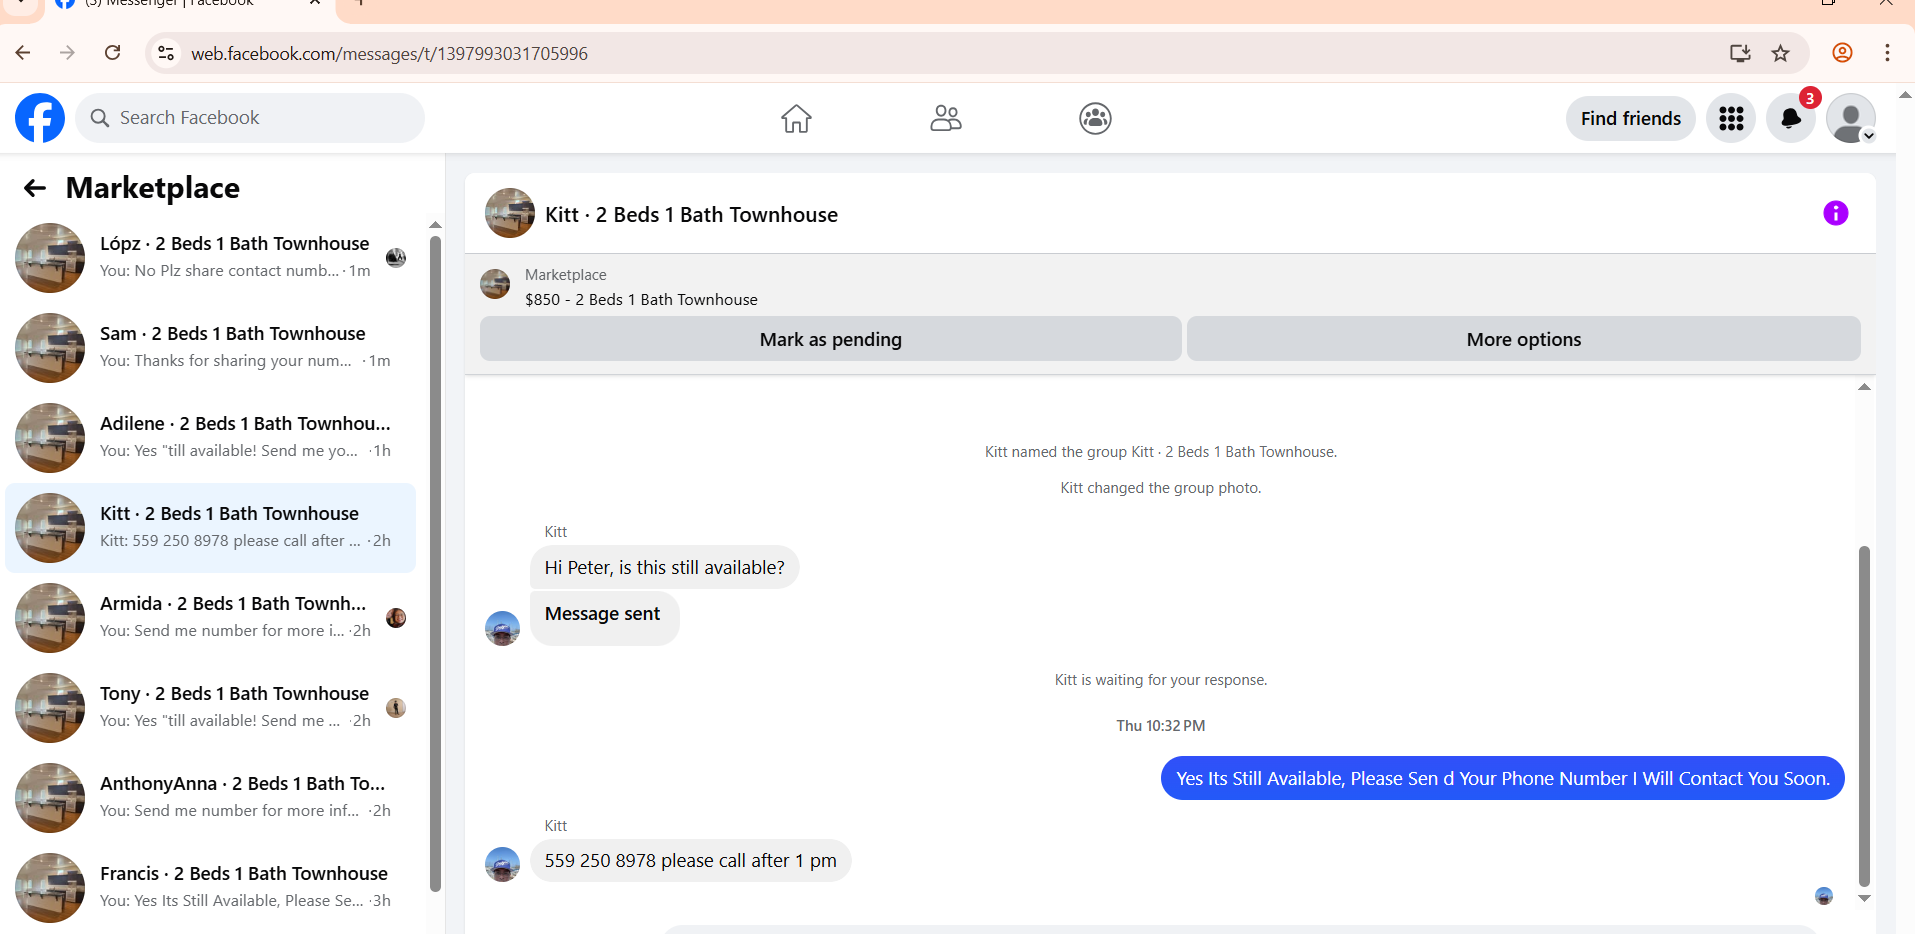This screenshot has width=1915, height=934.
Task: Click the site information icon in address bar
Action: [166, 53]
